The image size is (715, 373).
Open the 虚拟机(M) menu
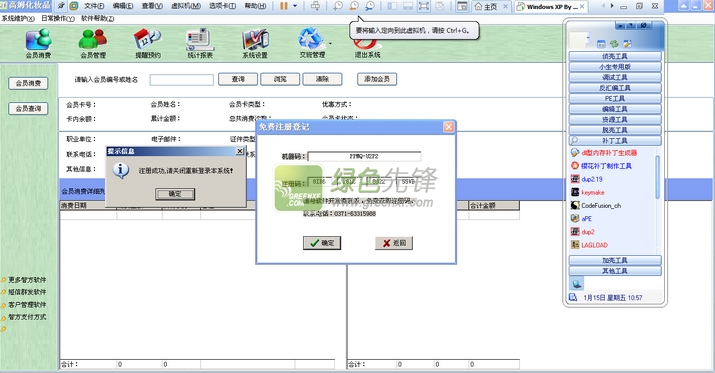click(186, 6)
